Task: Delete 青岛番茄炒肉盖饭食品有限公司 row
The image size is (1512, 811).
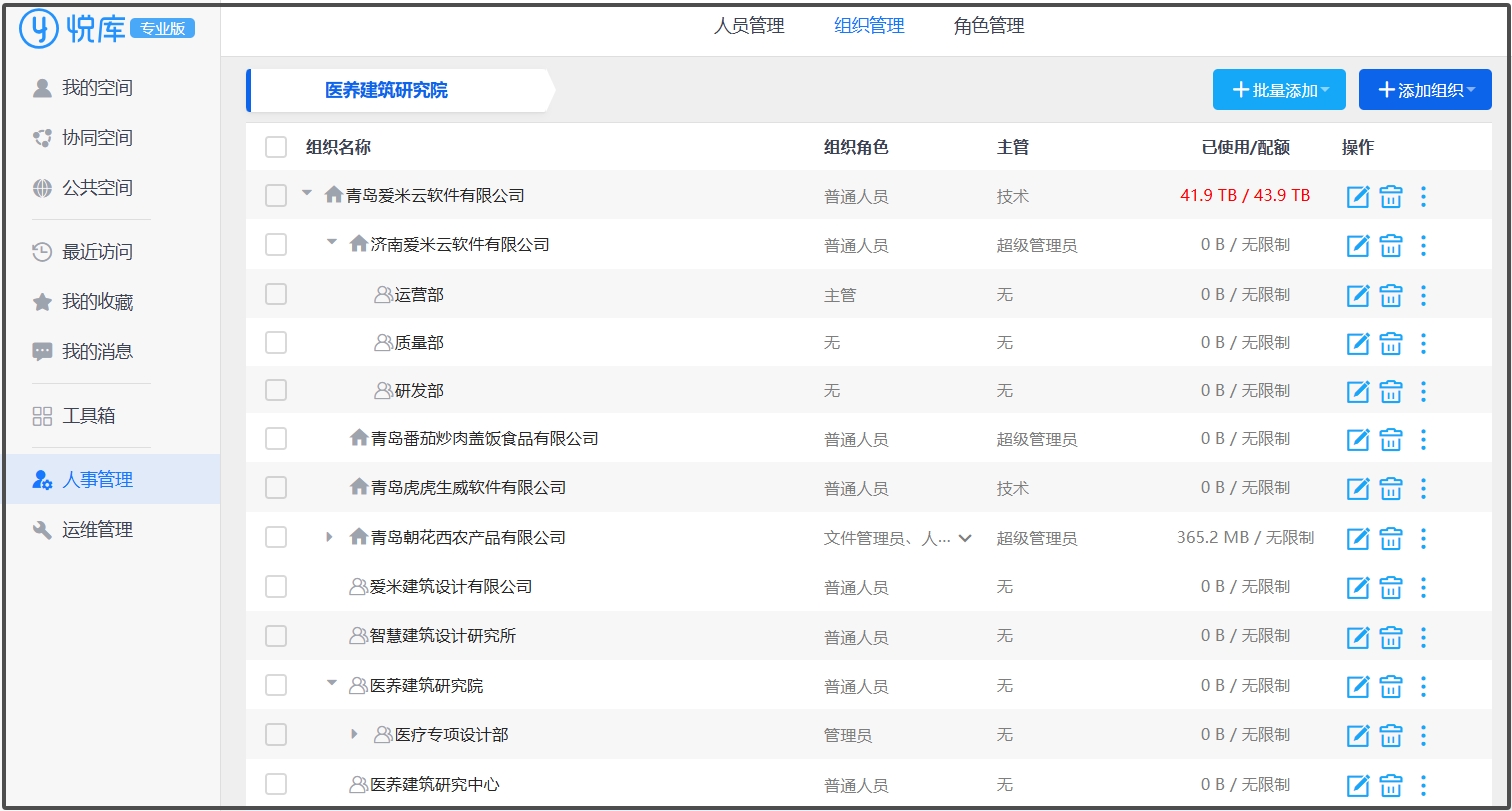Action: (1391, 439)
